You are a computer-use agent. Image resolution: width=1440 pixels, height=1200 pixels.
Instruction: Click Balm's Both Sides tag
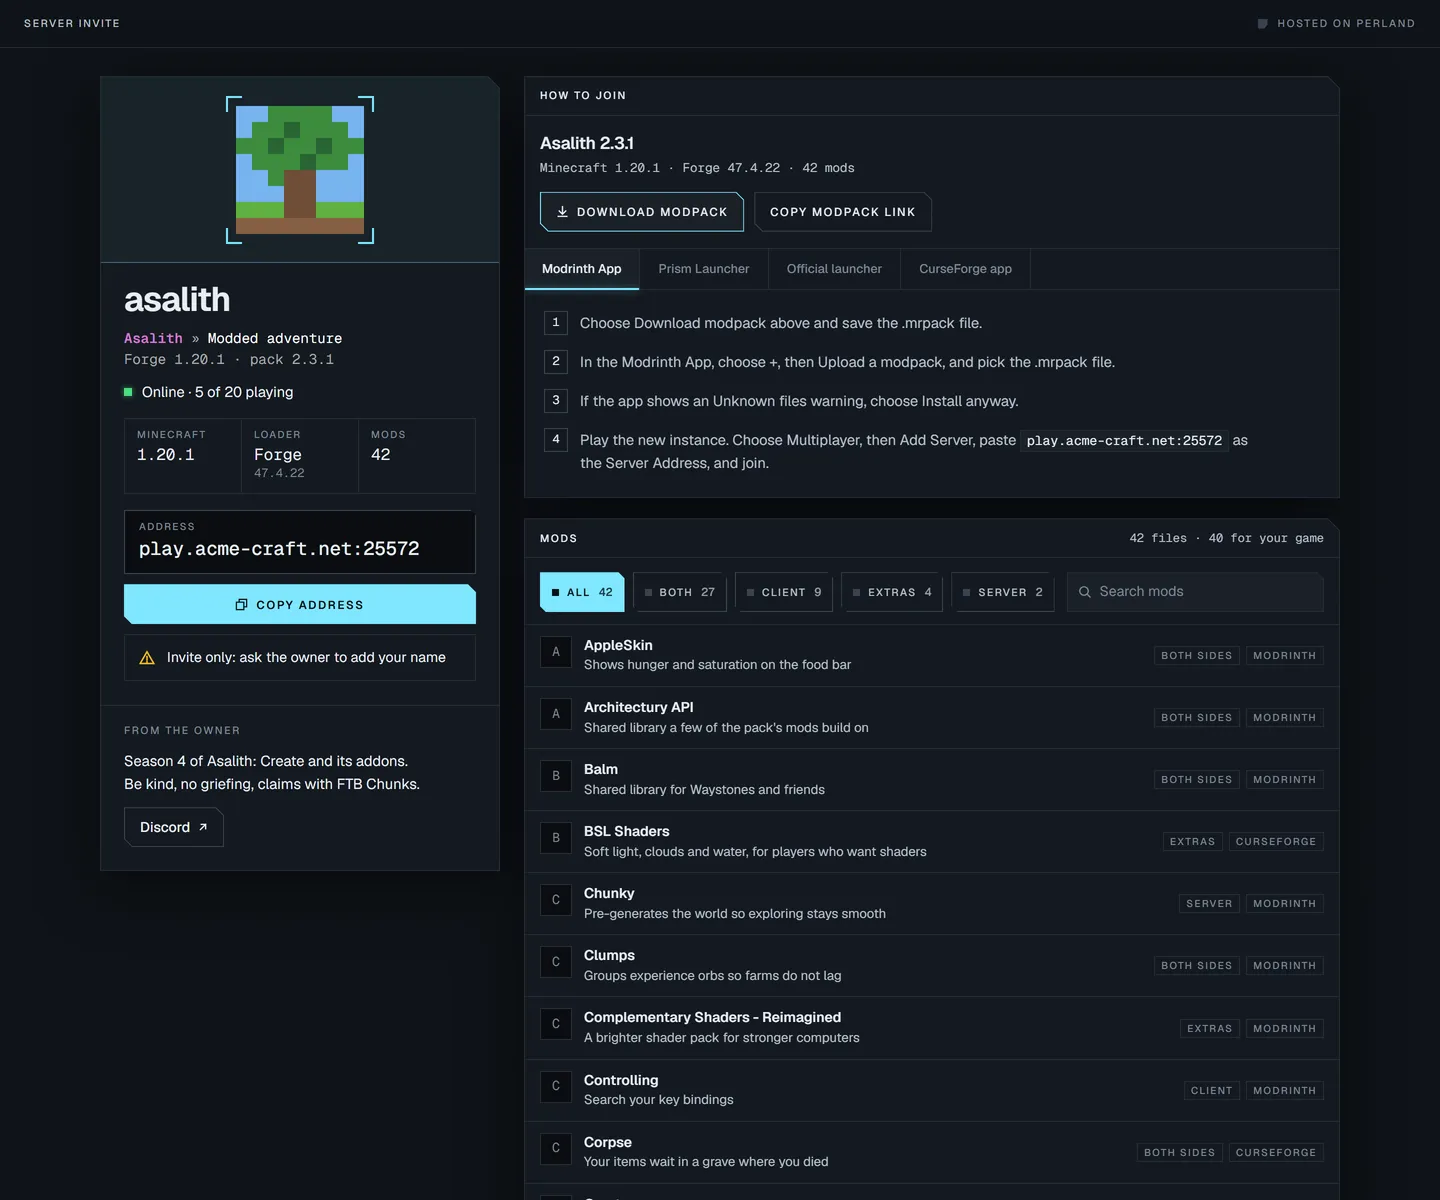click(x=1196, y=780)
